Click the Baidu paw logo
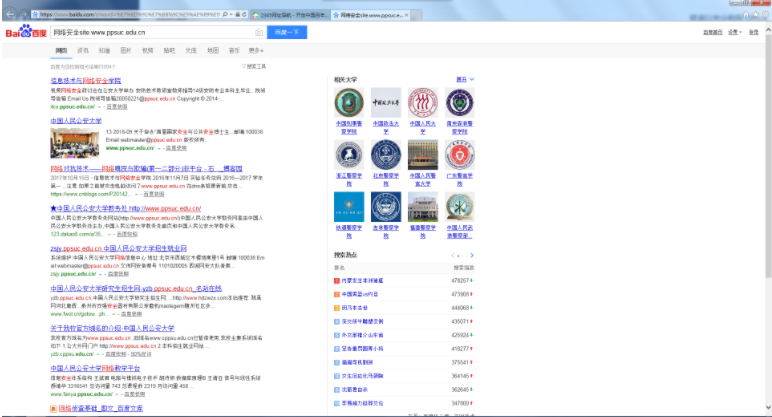Image resolution: width=772 pixels, height=417 pixels. pyautogui.click(x=26, y=32)
